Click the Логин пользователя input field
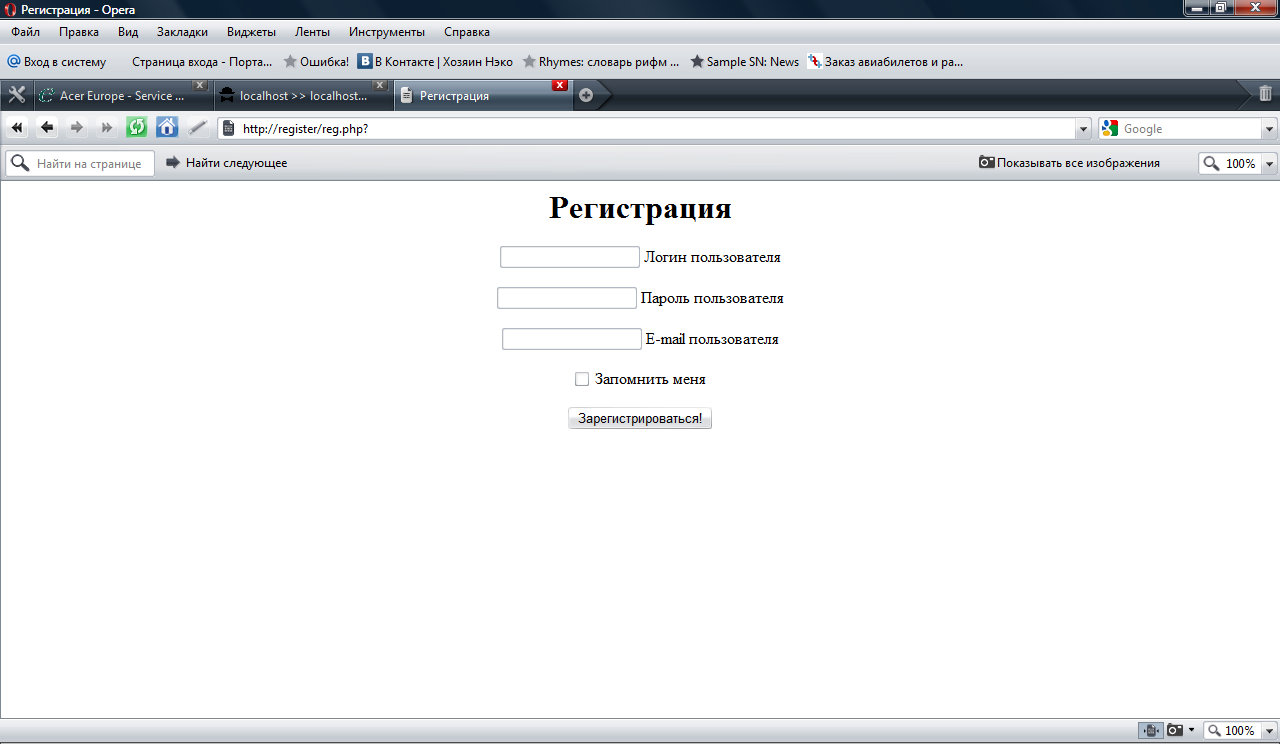 (570, 257)
